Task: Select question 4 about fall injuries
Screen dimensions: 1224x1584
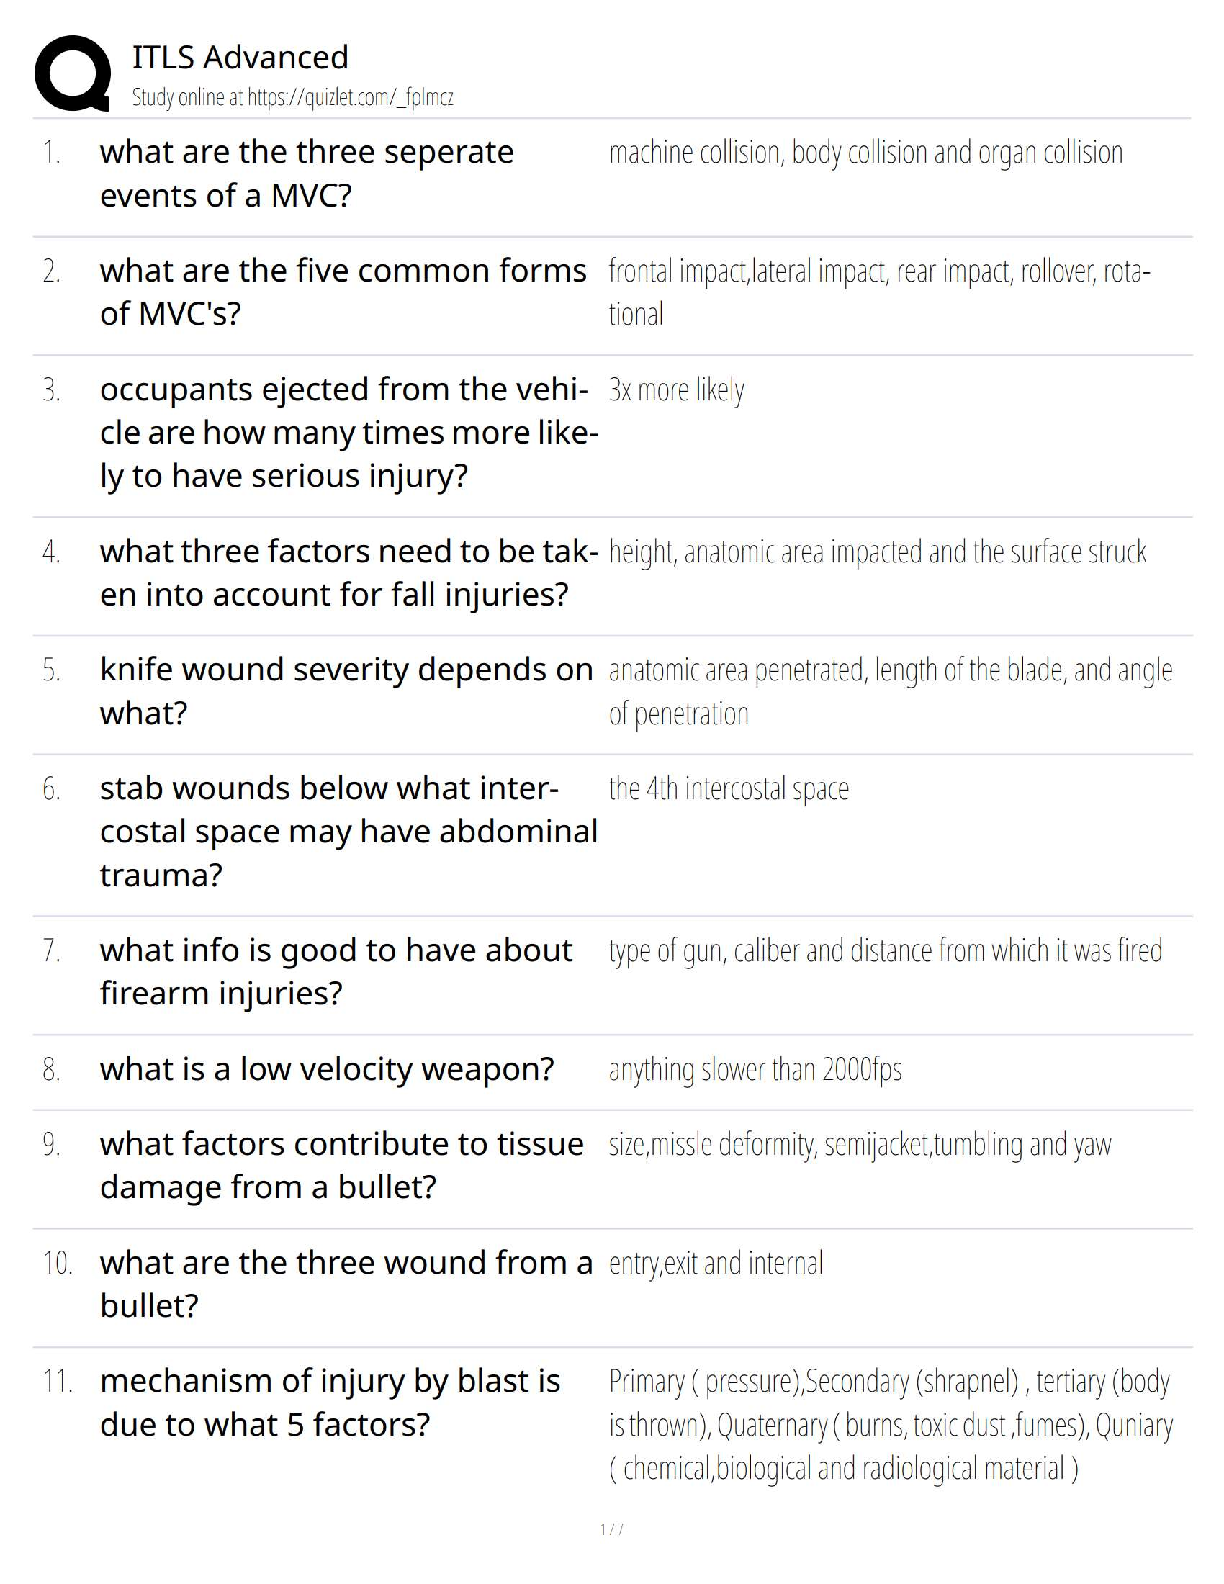Action: (x=349, y=573)
